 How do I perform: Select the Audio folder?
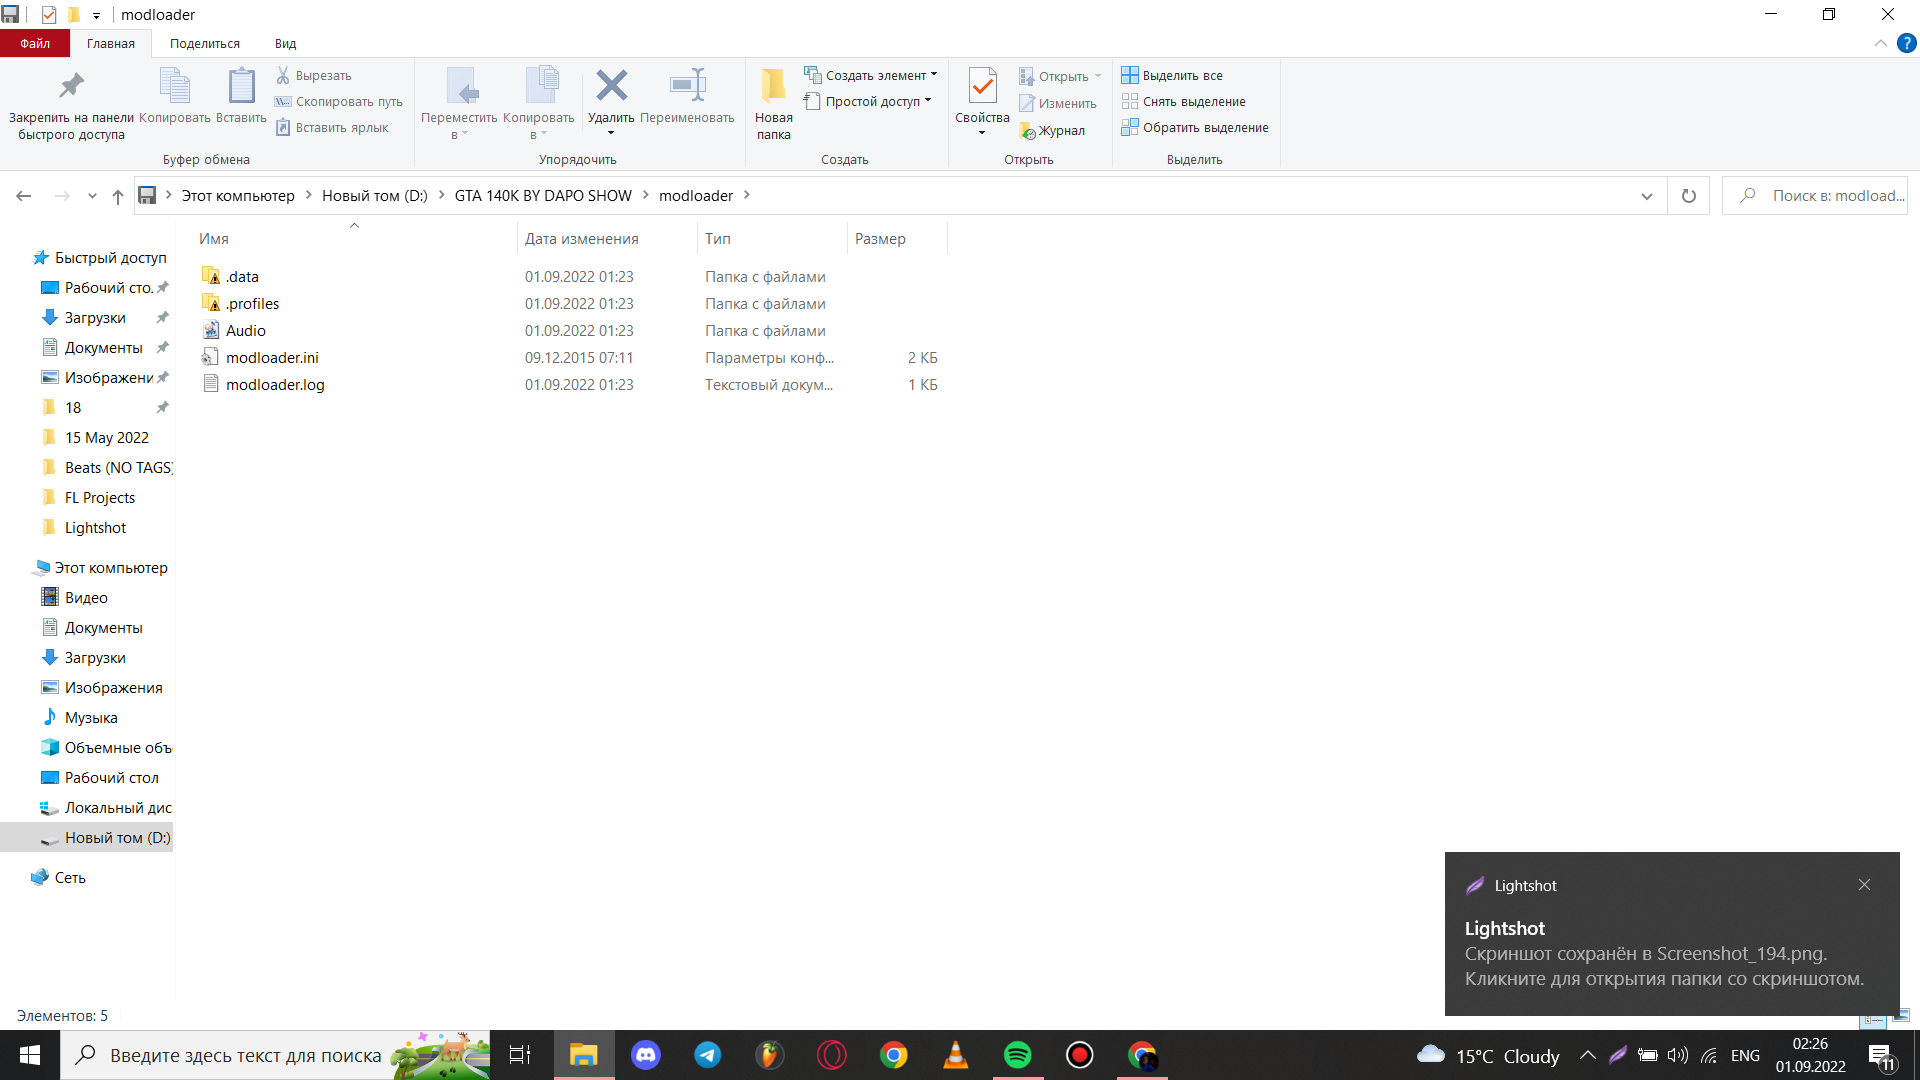click(245, 330)
